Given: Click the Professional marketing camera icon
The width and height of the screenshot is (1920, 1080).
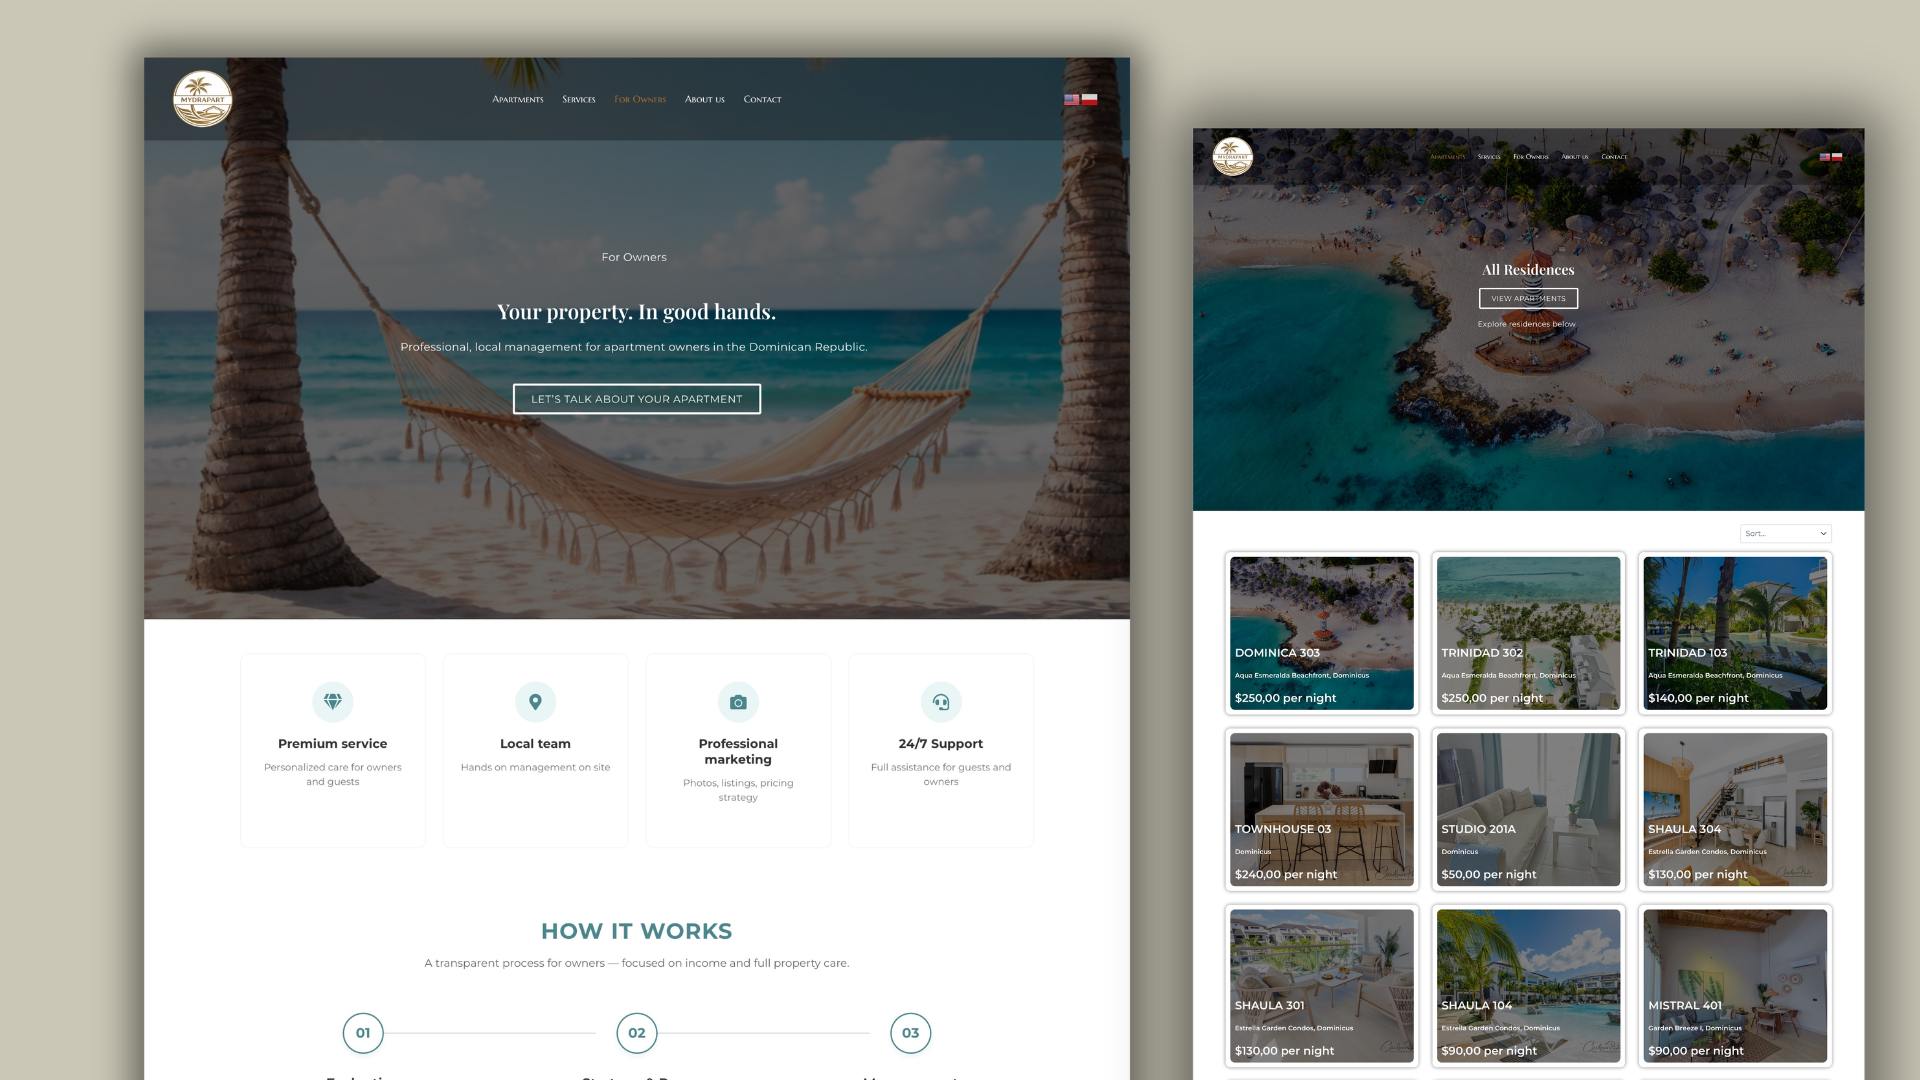Looking at the screenshot, I should 738,702.
